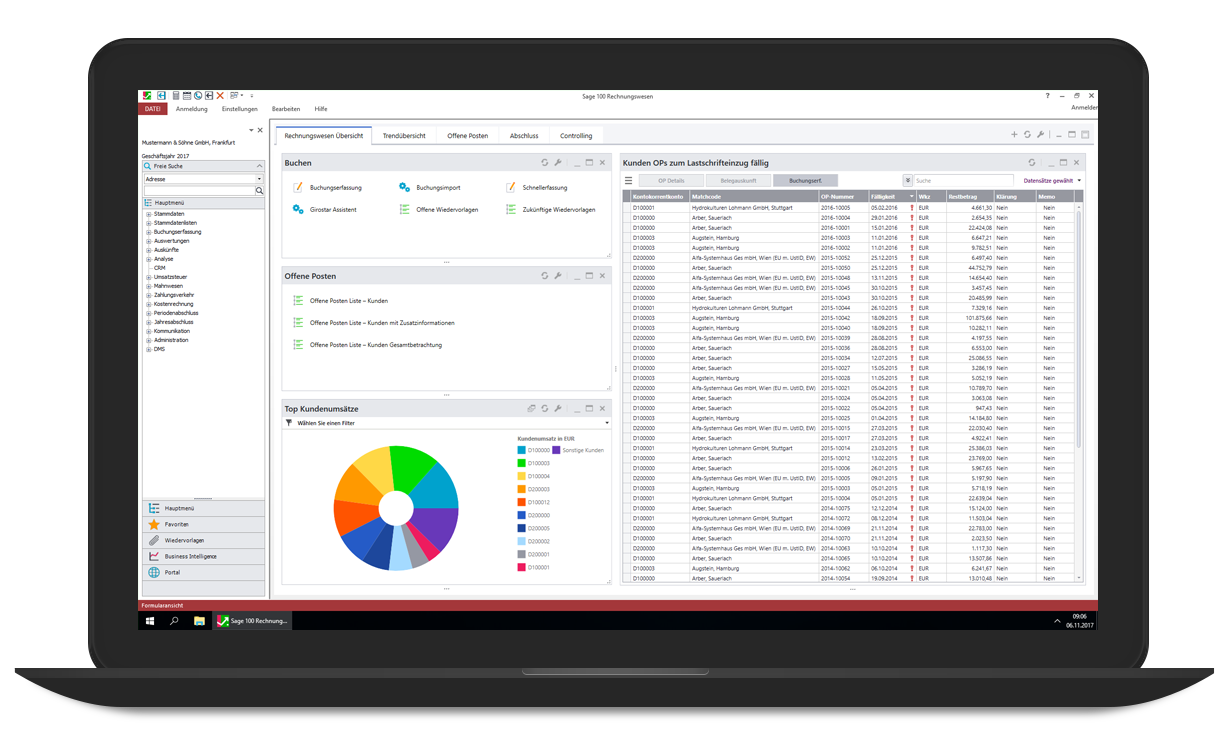
Task: Open Buchungserfassung in the Buchen panel
Action: click(335, 188)
